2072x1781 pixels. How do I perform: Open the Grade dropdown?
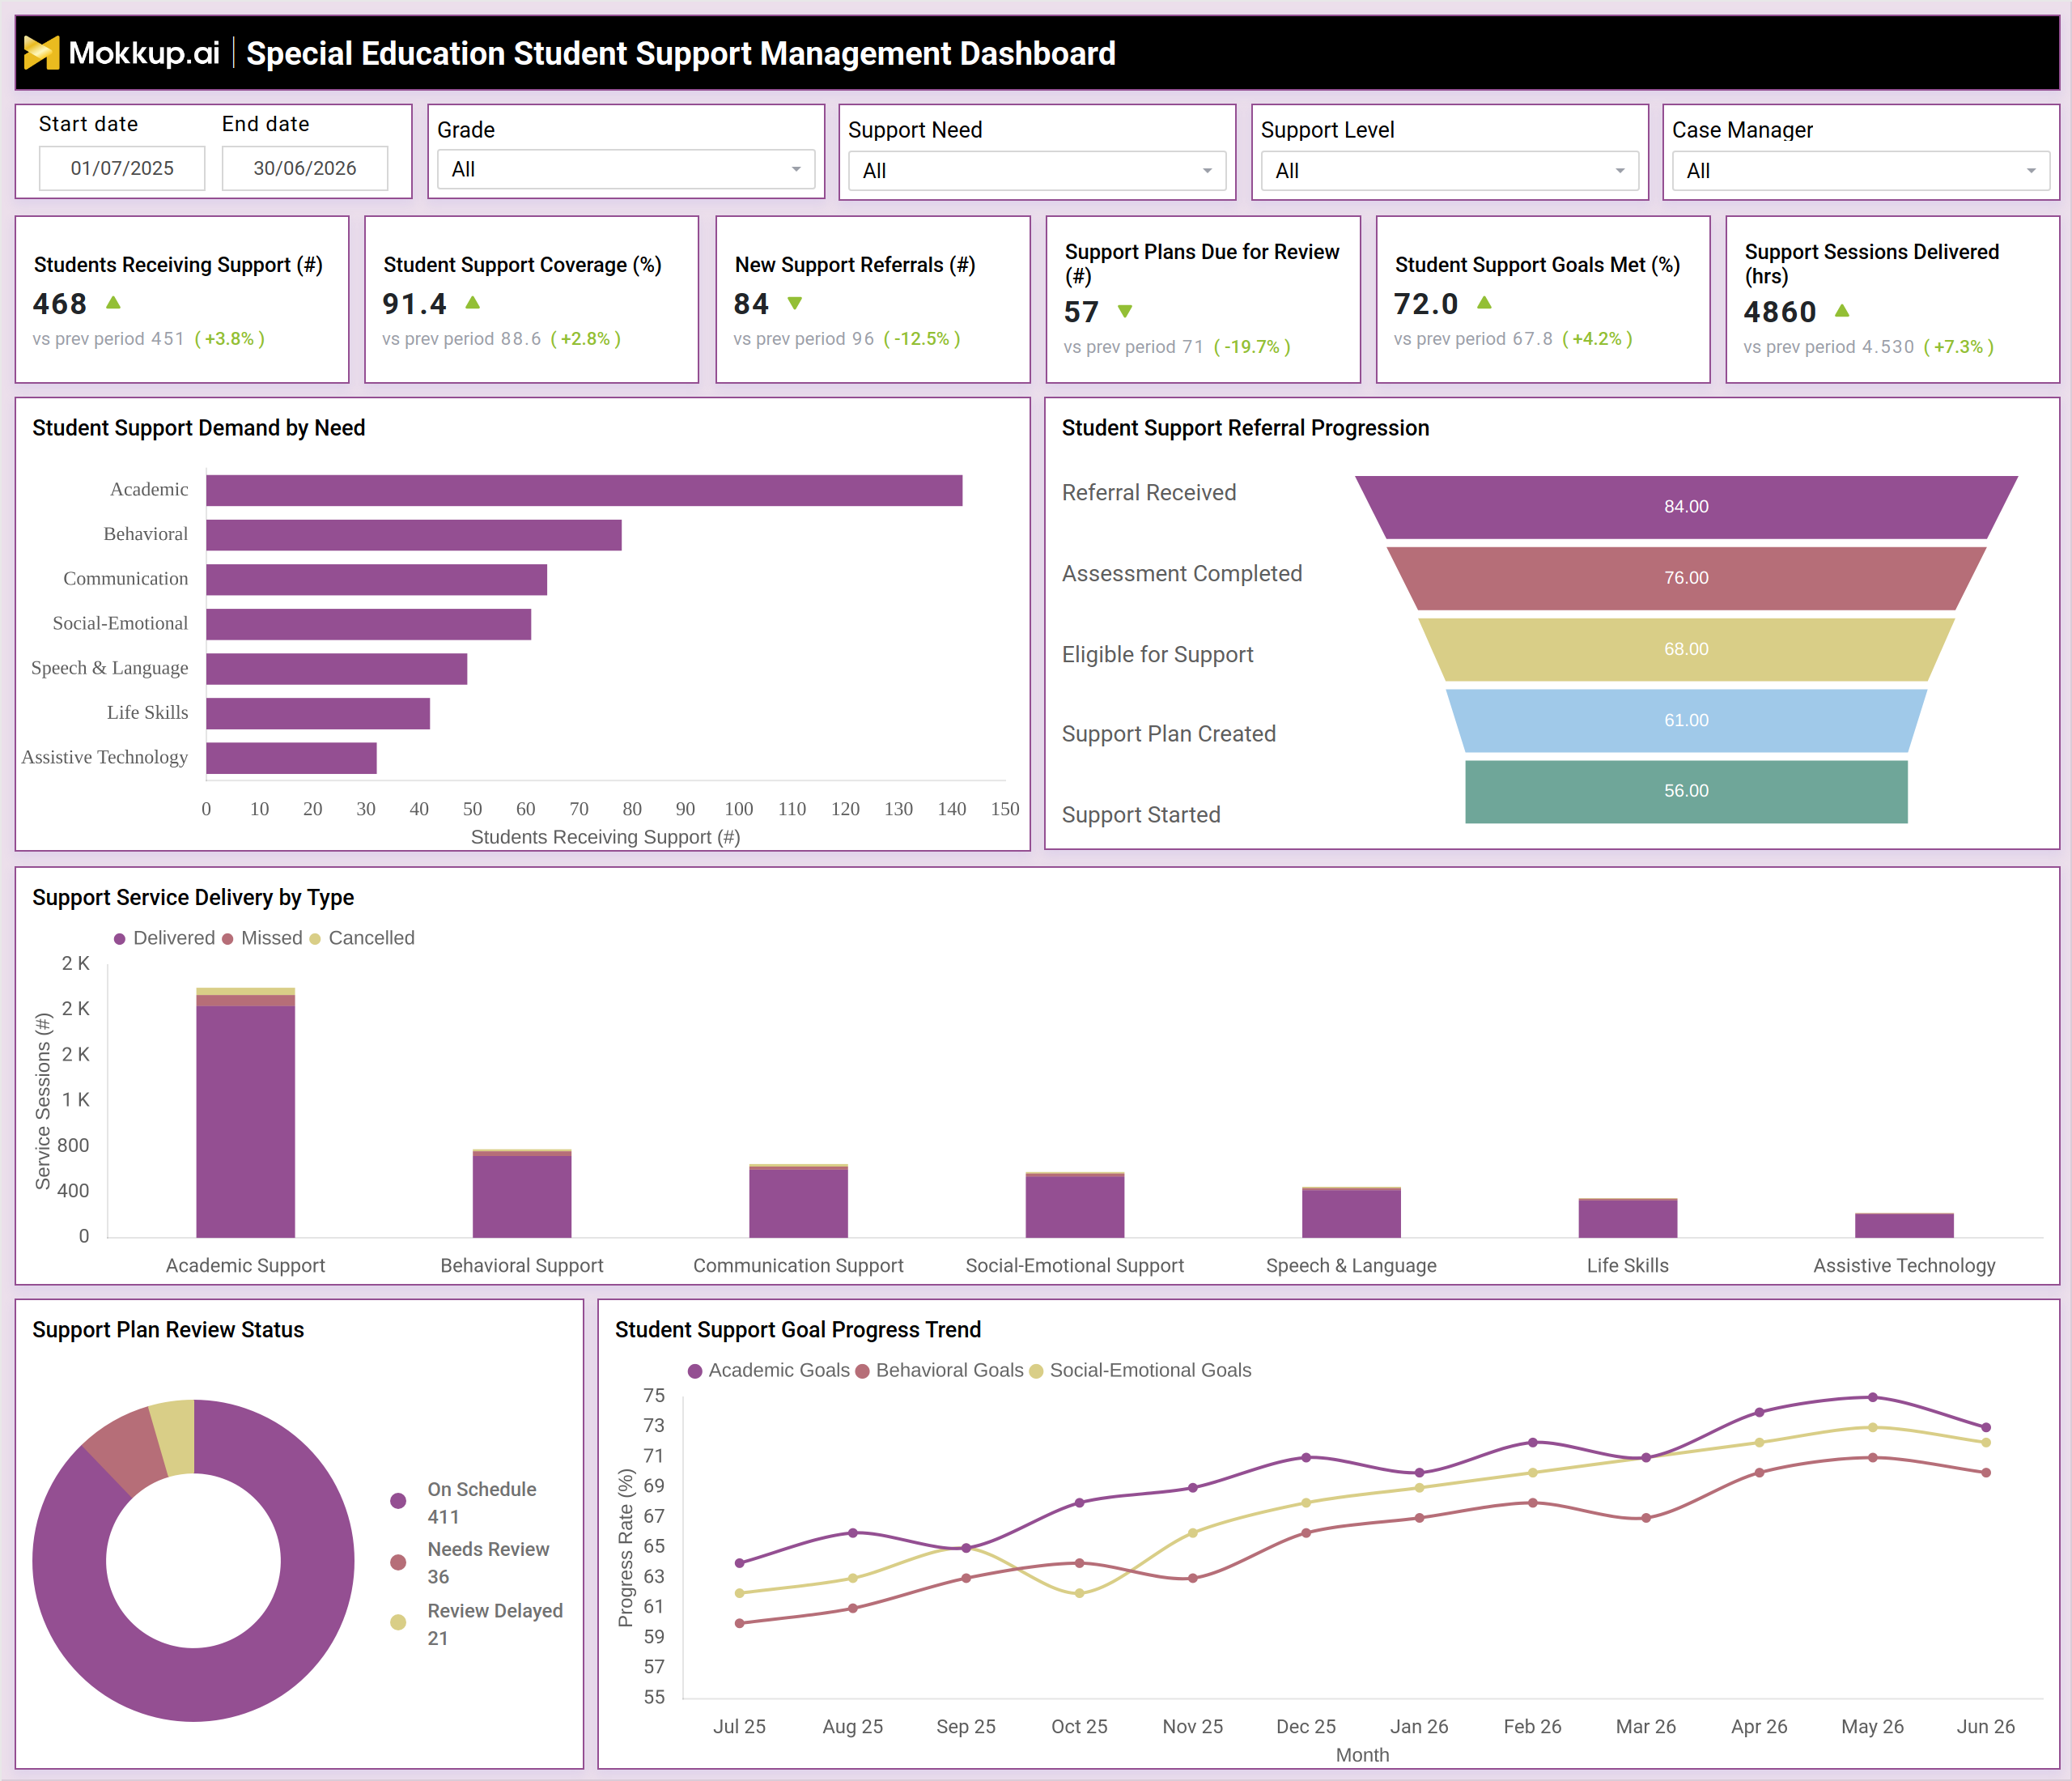[626, 169]
